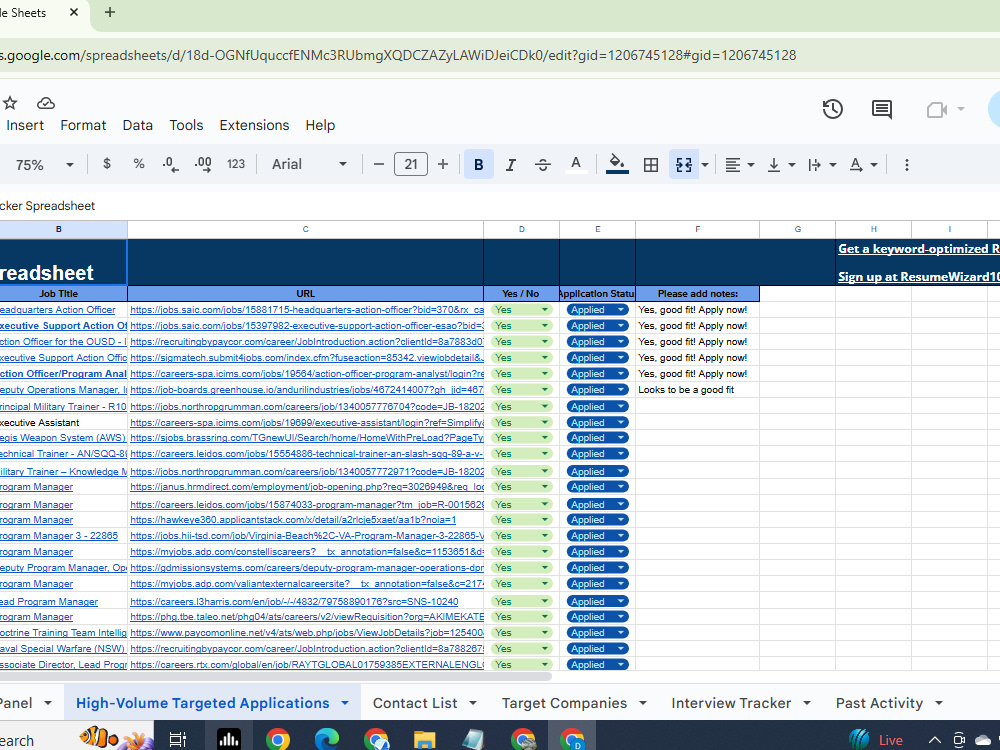The width and height of the screenshot is (1000, 750).
Task: Open Contact List tab menu arrow
Action: [x=473, y=703]
